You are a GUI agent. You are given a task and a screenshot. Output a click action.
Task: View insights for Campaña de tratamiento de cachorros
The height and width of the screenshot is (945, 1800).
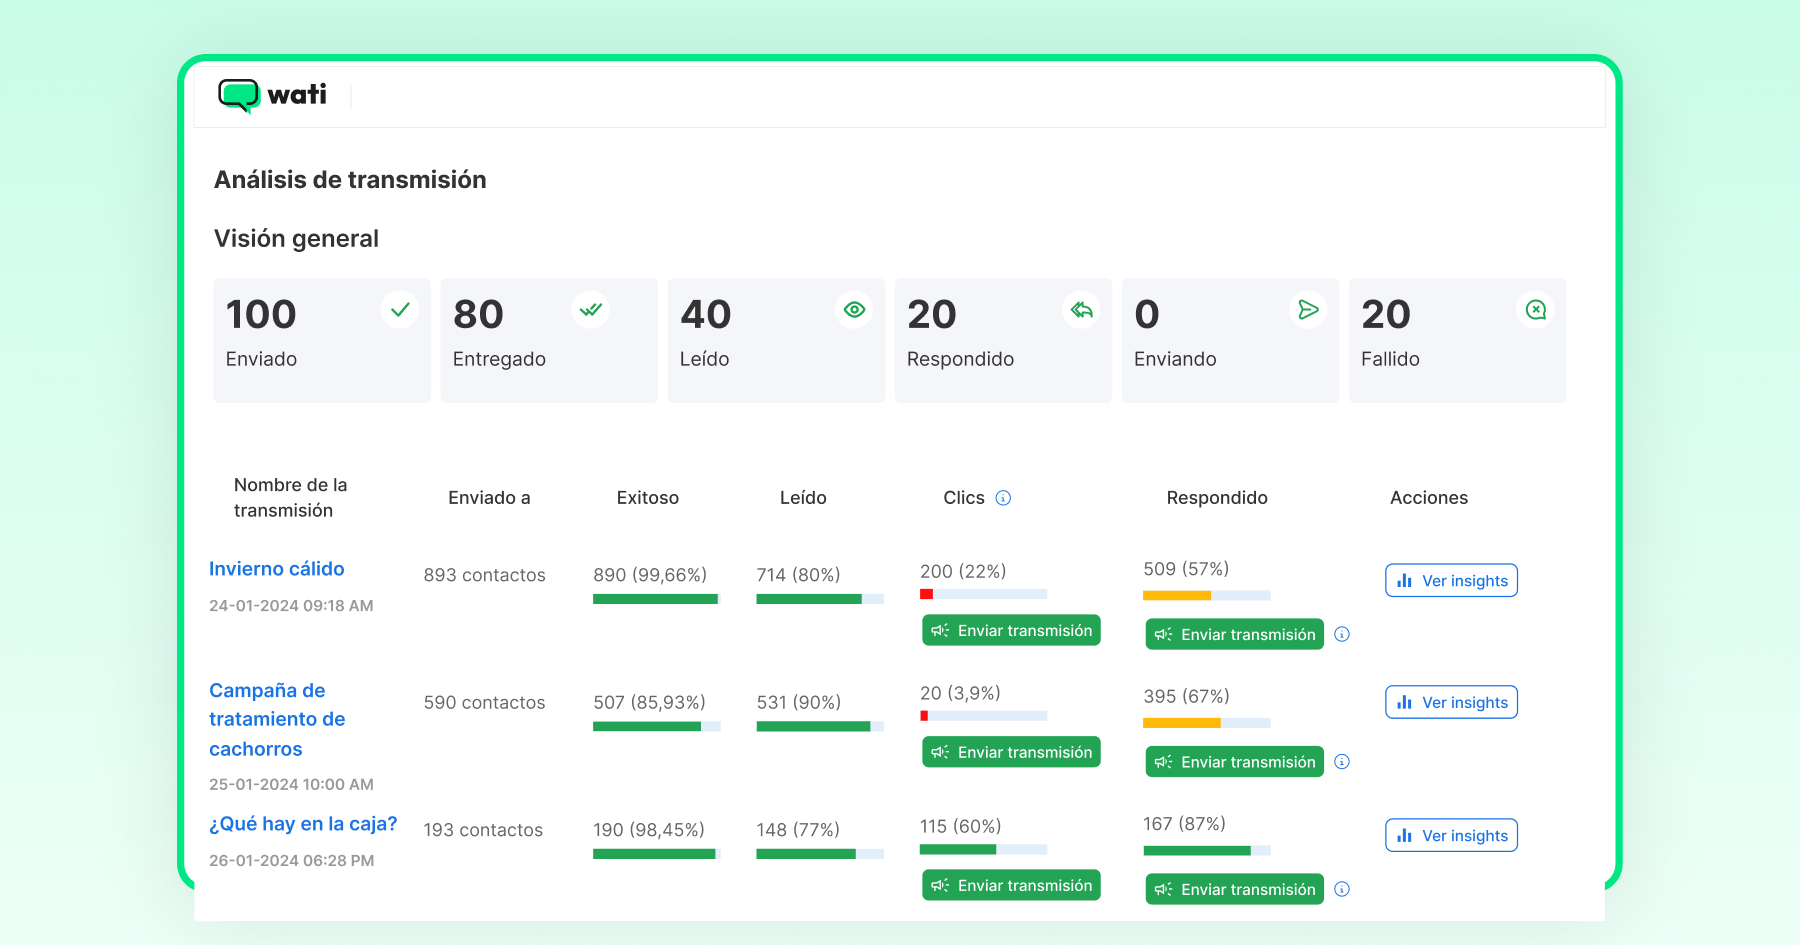pyautogui.click(x=1451, y=702)
